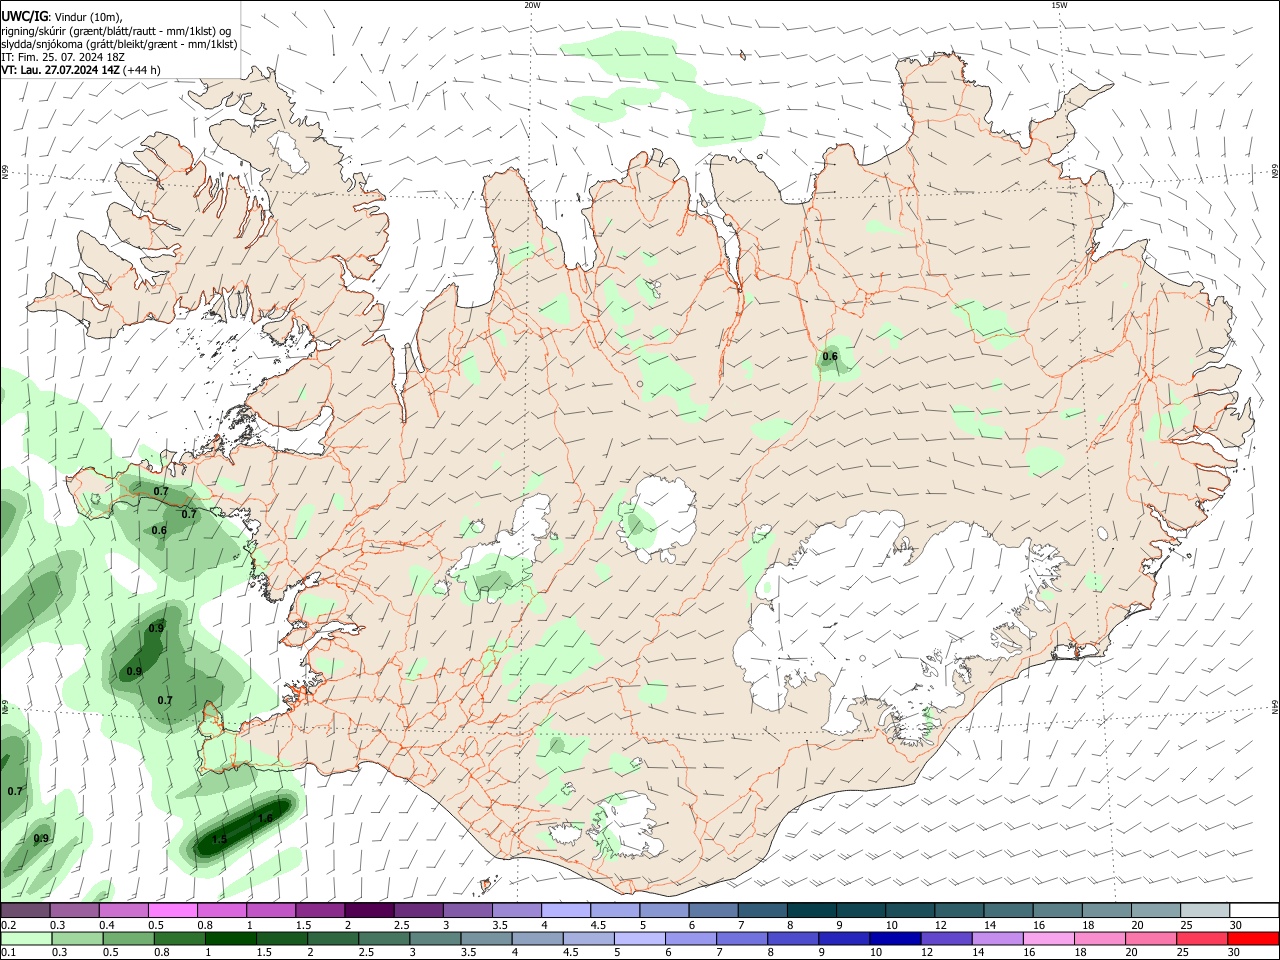Click the '0.2' label on the snow scale
Image resolution: width=1280 pixels, height=960 pixels.
pyautogui.click(x=7, y=925)
